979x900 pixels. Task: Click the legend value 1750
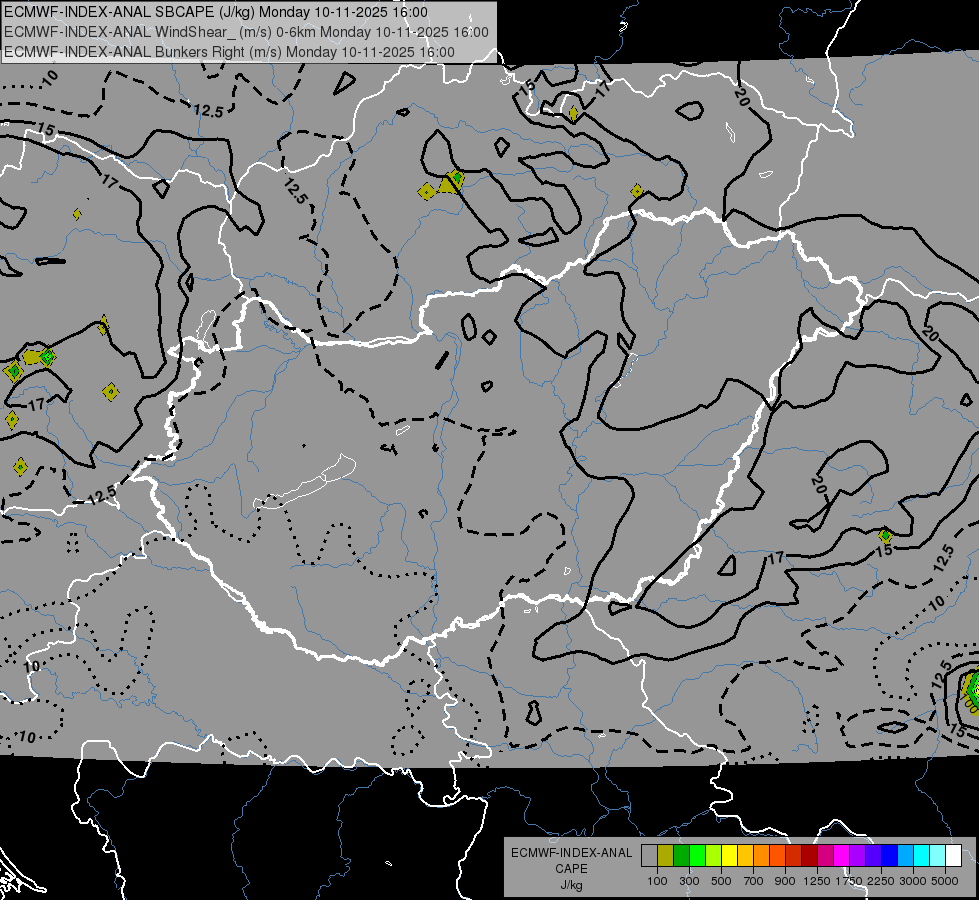(849, 881)
